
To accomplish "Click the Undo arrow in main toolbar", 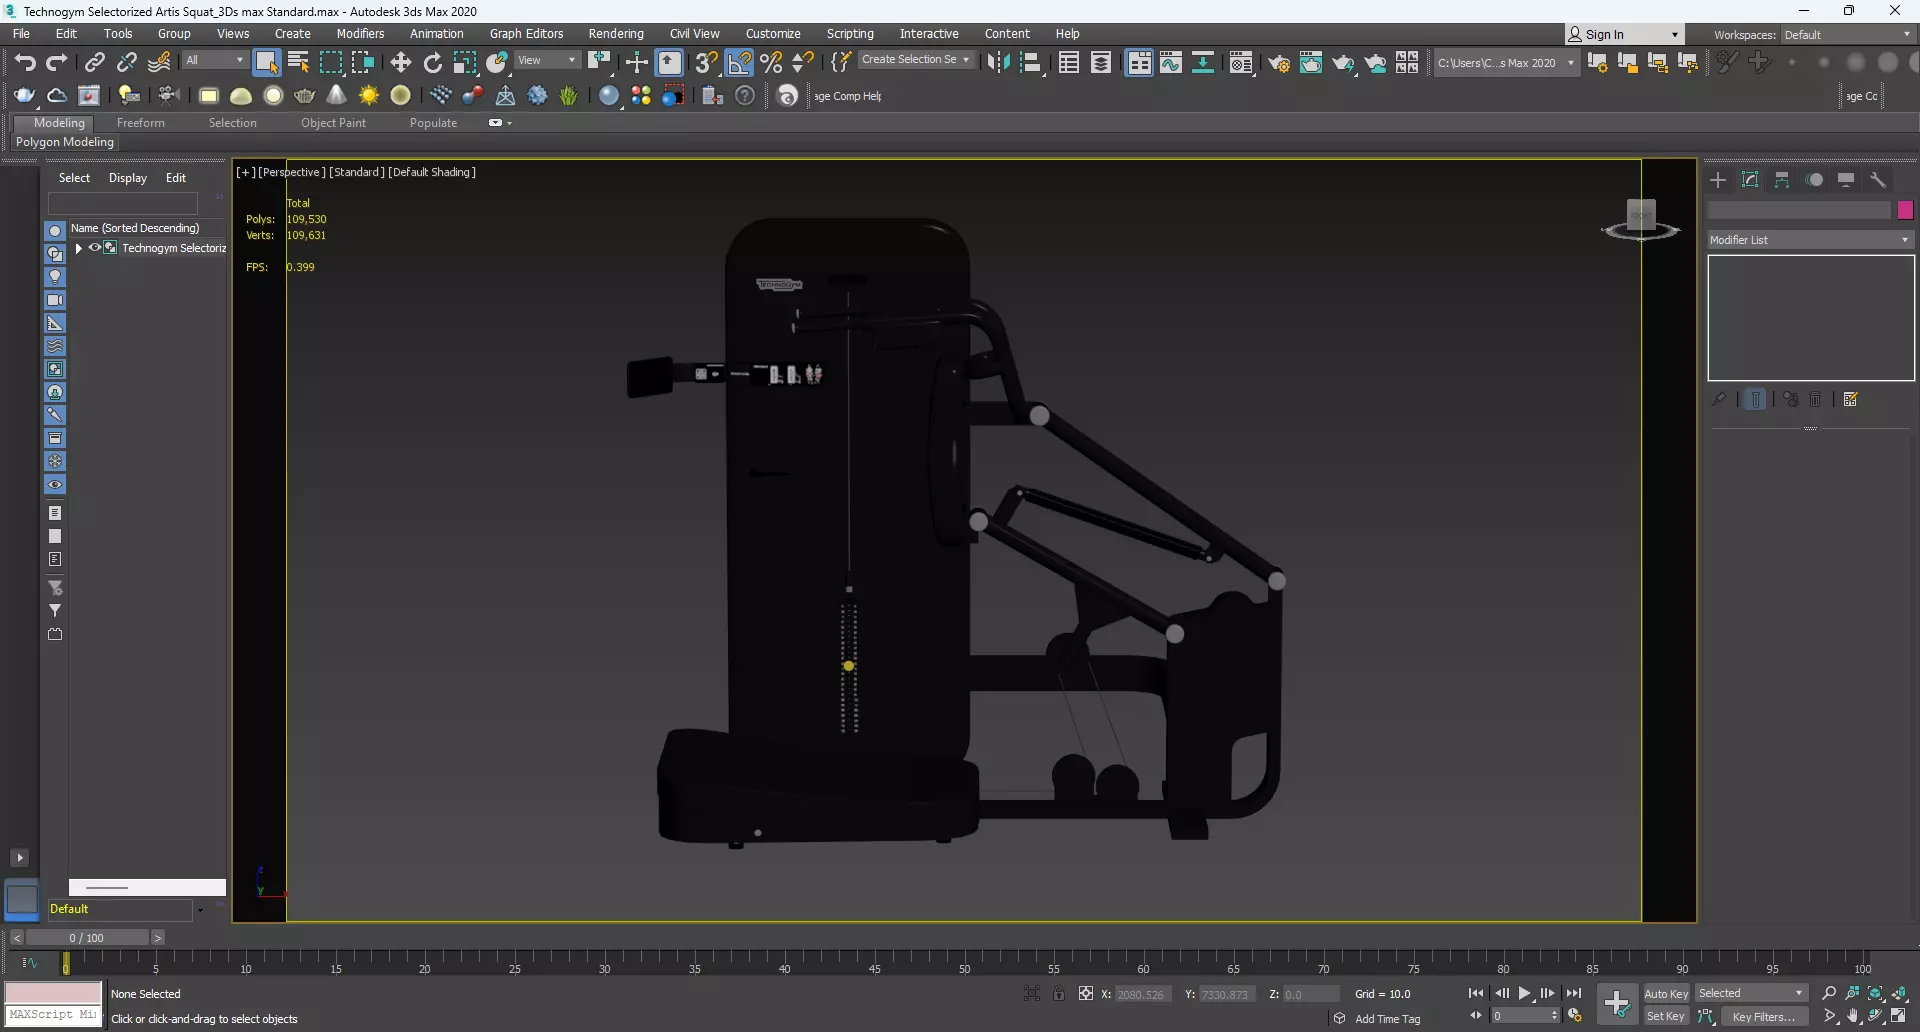I will click(25, 63).
